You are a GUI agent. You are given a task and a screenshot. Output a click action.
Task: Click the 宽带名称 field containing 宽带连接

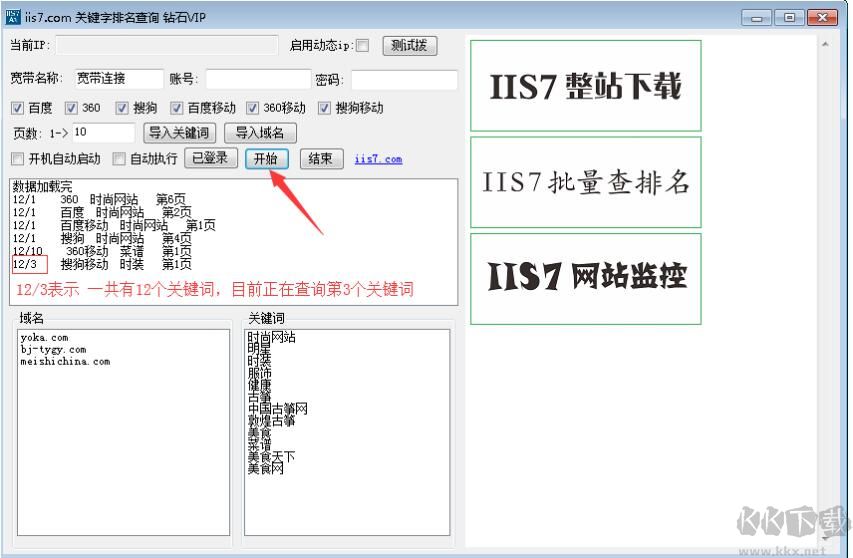(118, 79)
